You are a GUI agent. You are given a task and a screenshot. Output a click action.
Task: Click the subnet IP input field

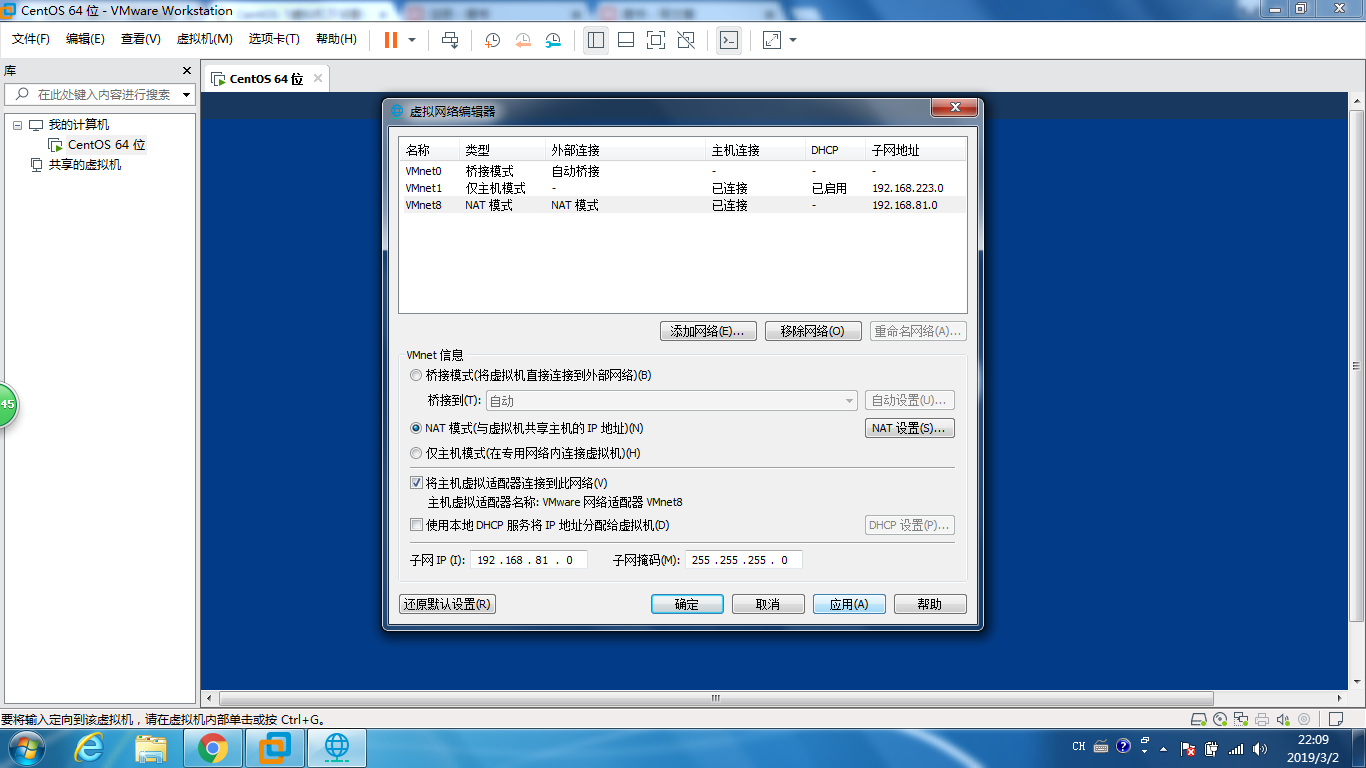529,559
